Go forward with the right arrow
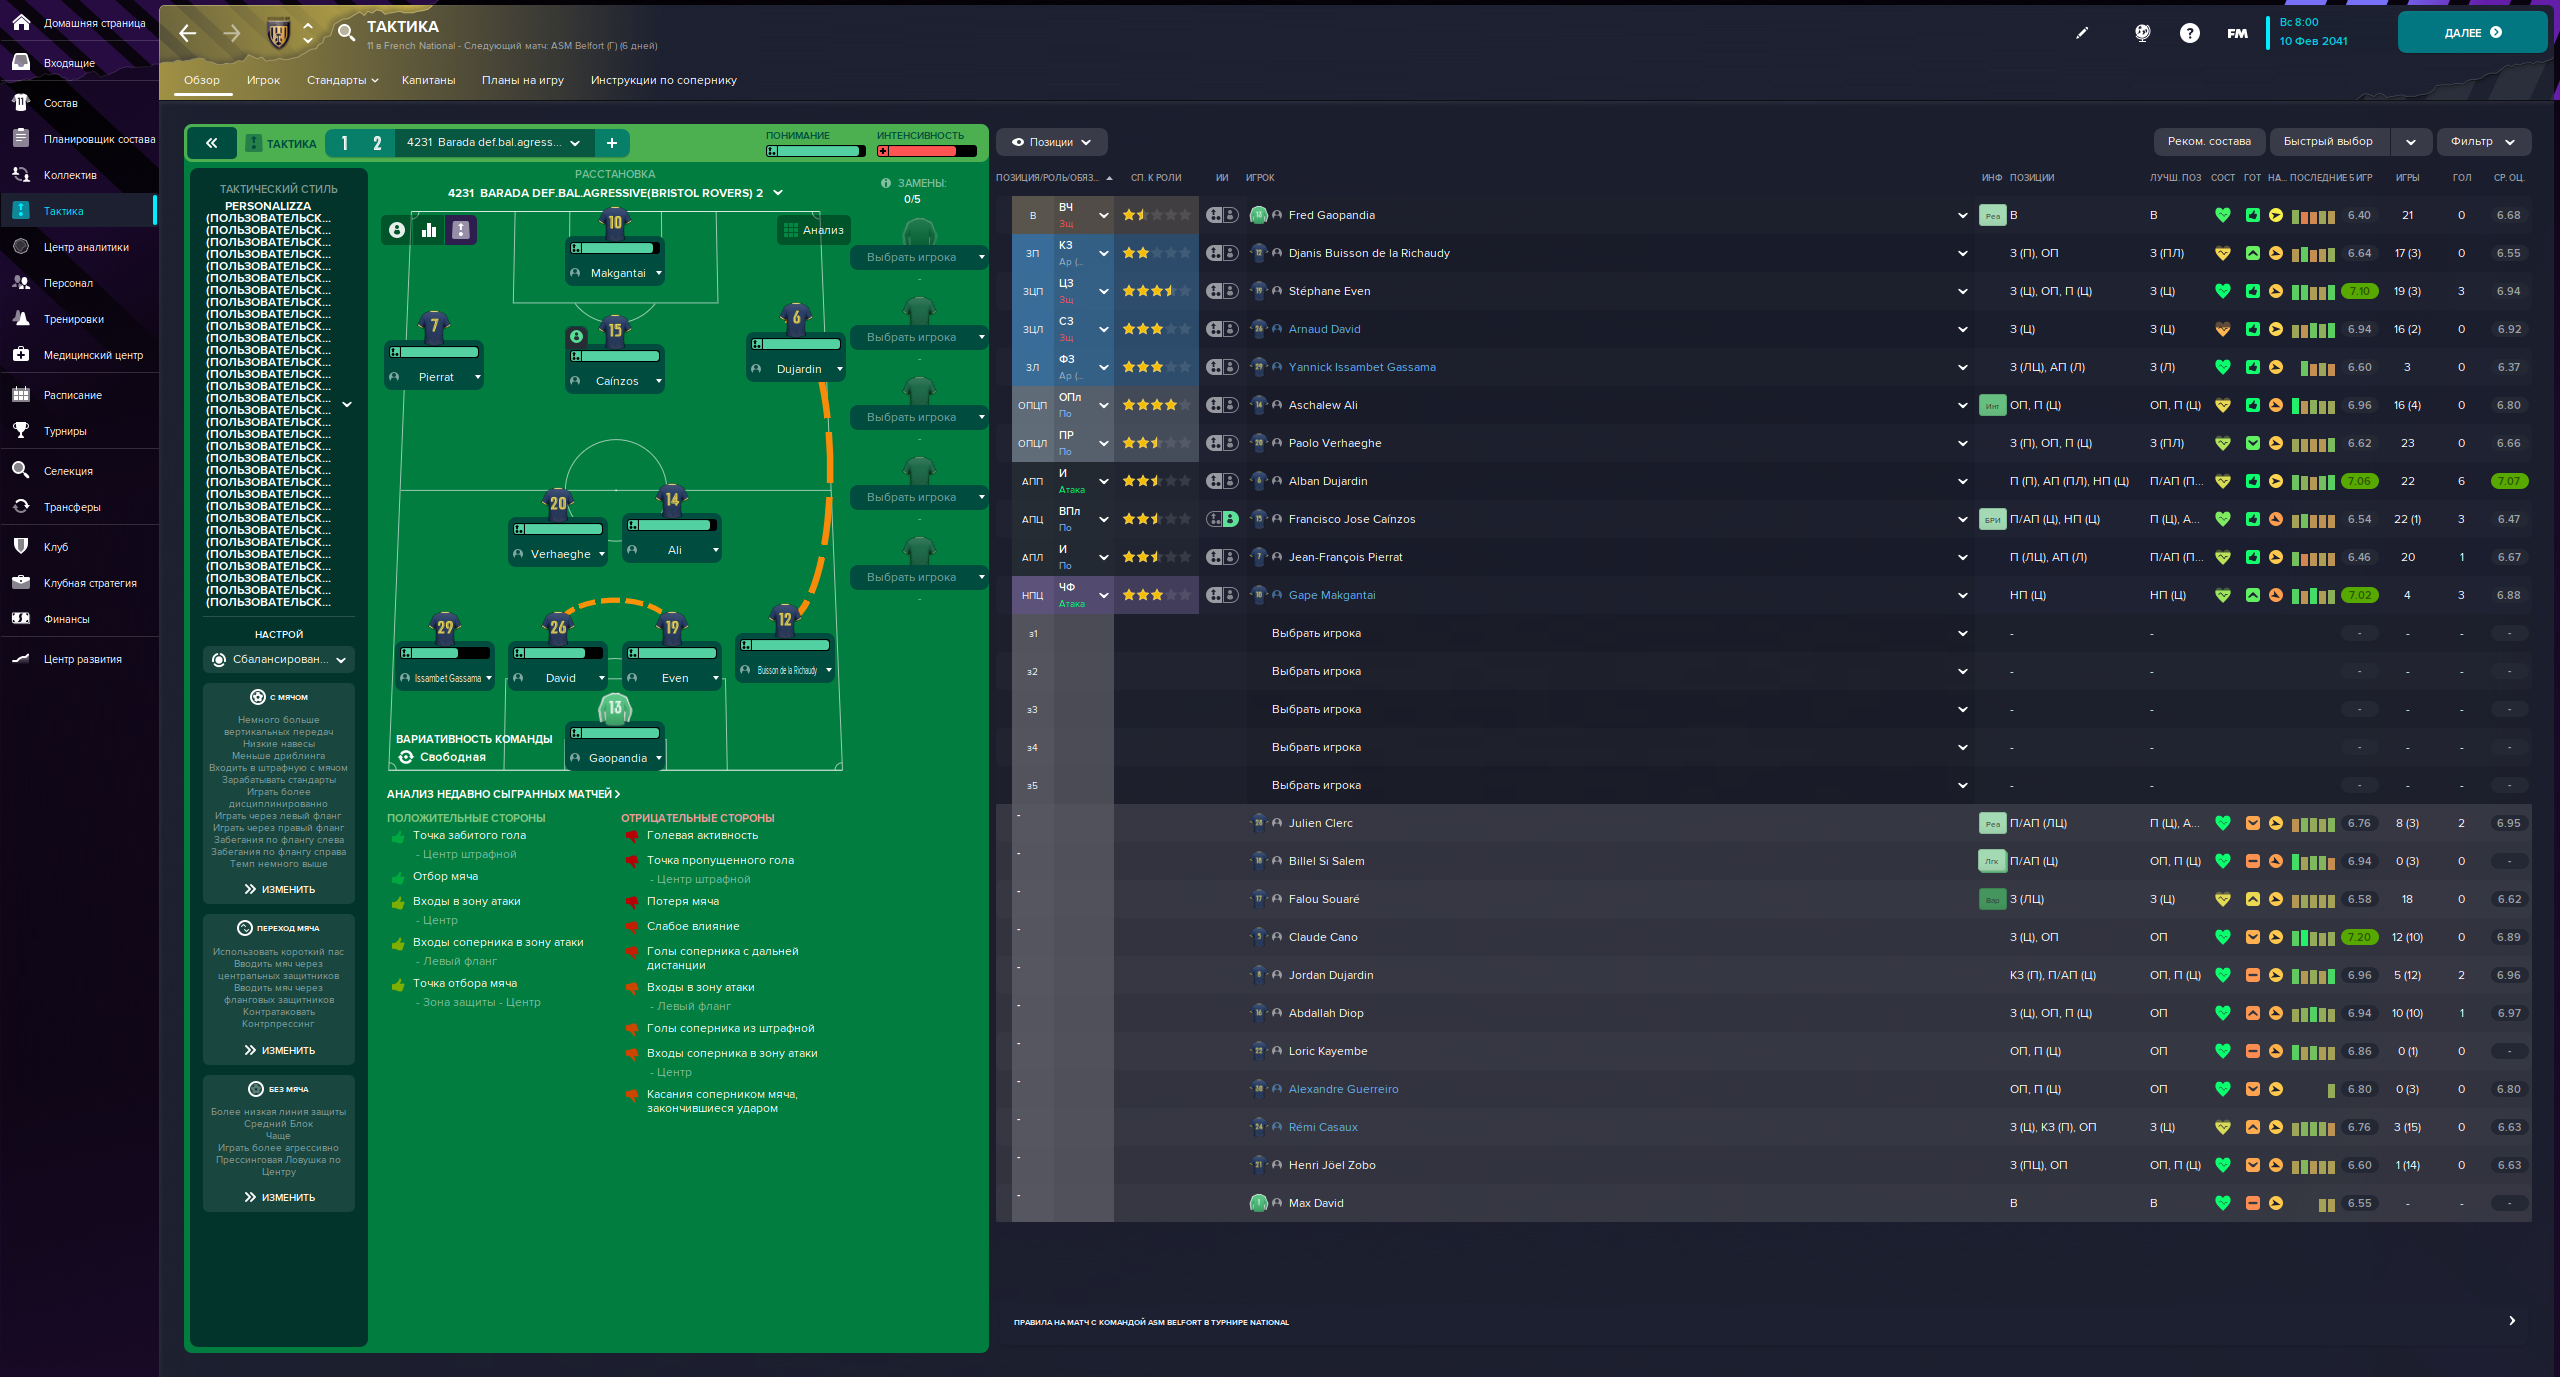This screenshot has width=2560, height=1377. [x=232, y=33]
